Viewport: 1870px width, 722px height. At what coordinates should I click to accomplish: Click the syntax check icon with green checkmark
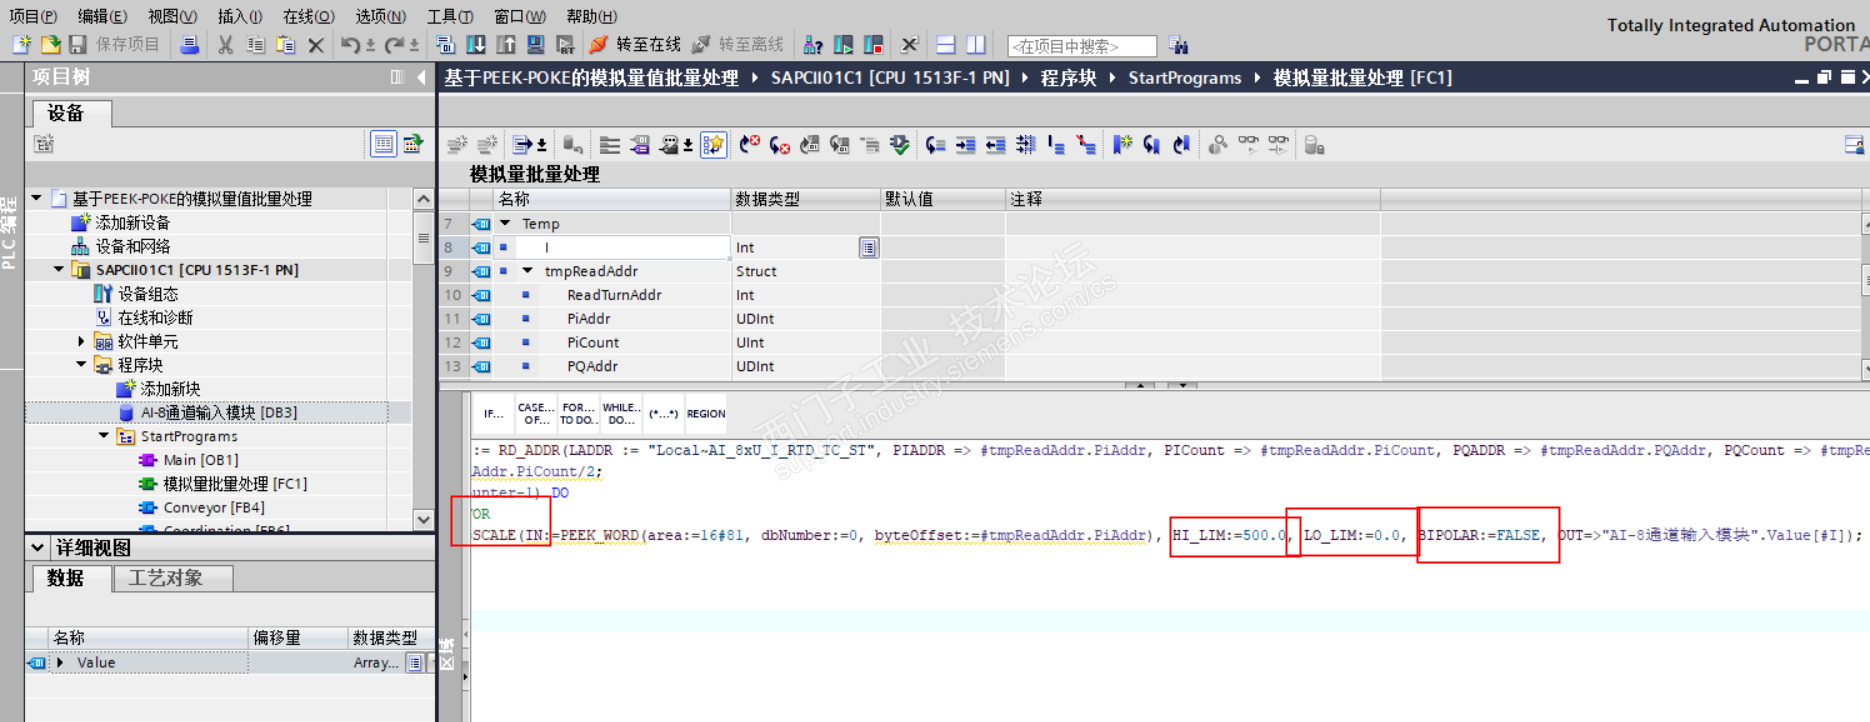coord(900,145)
